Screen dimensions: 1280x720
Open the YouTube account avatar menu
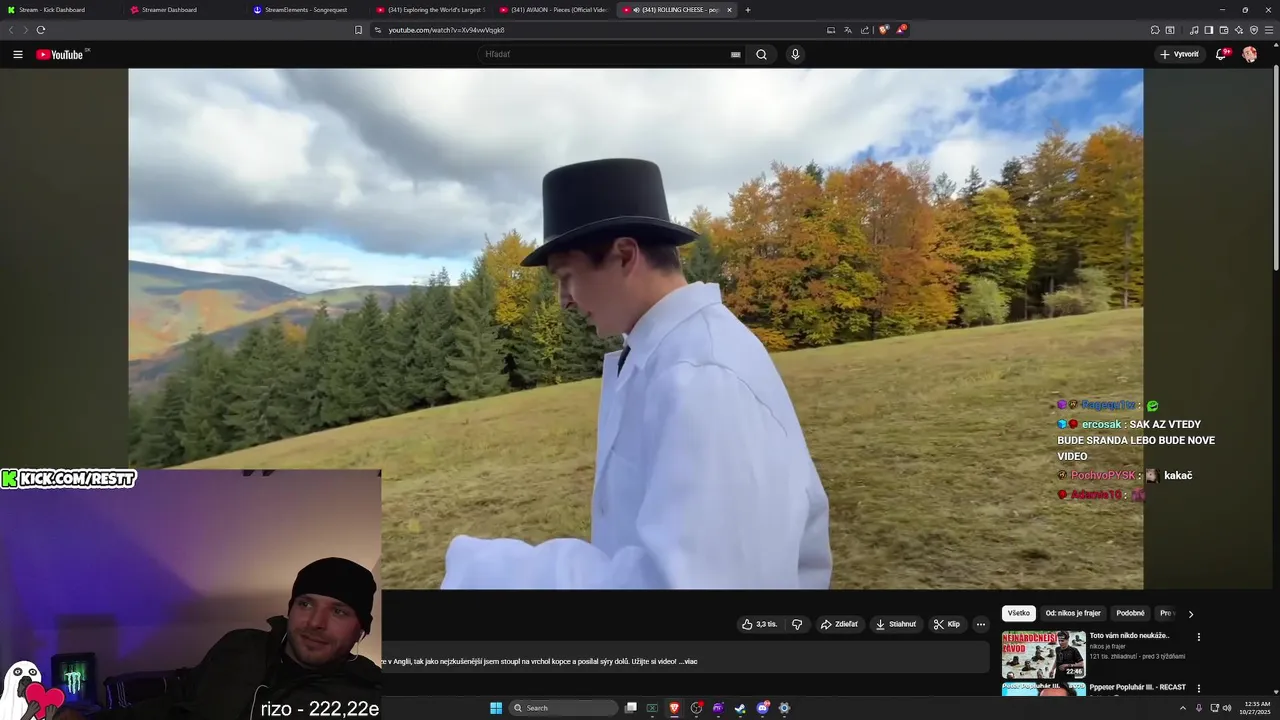(1249, 54)
